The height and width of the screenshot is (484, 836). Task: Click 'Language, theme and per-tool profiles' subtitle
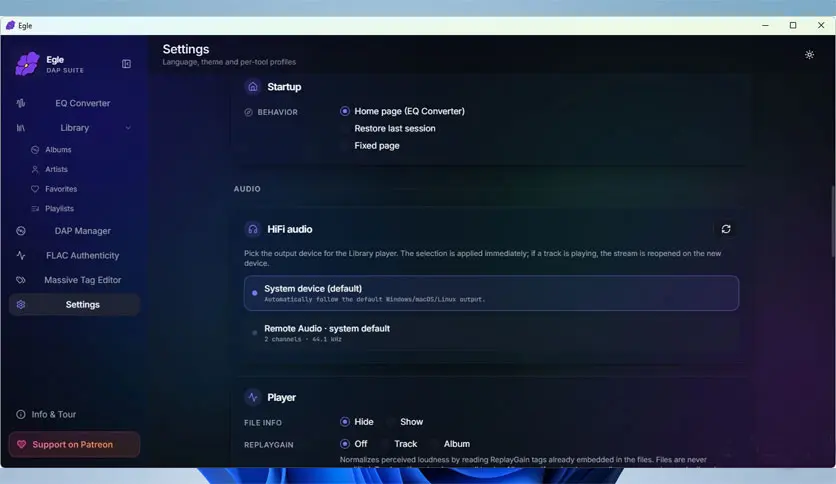(229, 62)
